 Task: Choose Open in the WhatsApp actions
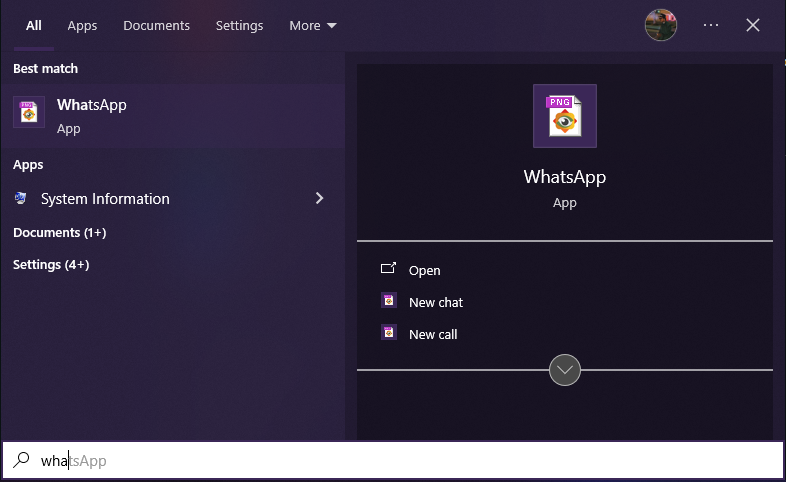click(425, 271)
